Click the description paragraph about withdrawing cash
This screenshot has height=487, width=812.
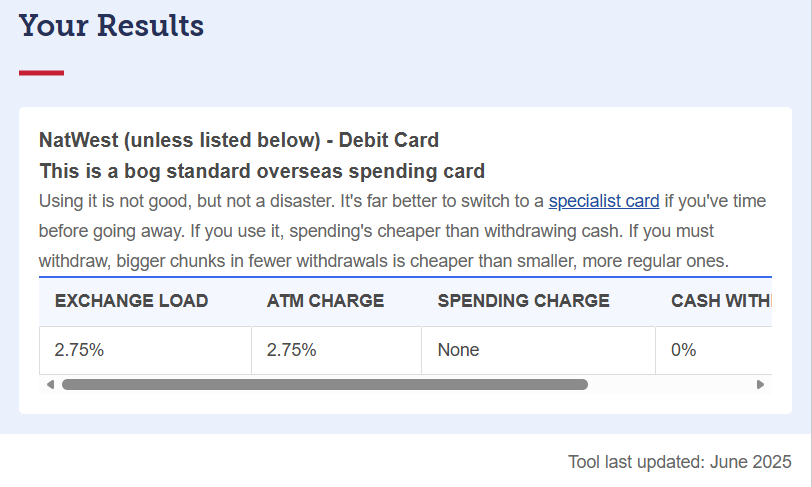[402, 231]
